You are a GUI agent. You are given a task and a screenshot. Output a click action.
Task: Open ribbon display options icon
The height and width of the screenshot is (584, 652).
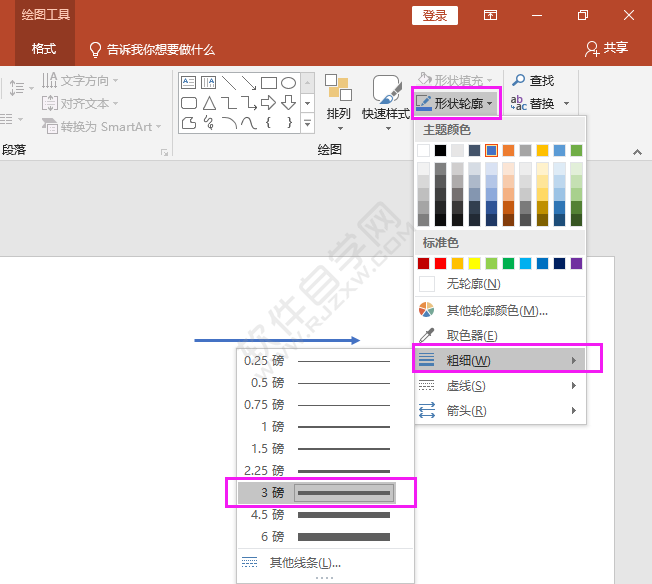pyautogui.click(x=490, y=15)
